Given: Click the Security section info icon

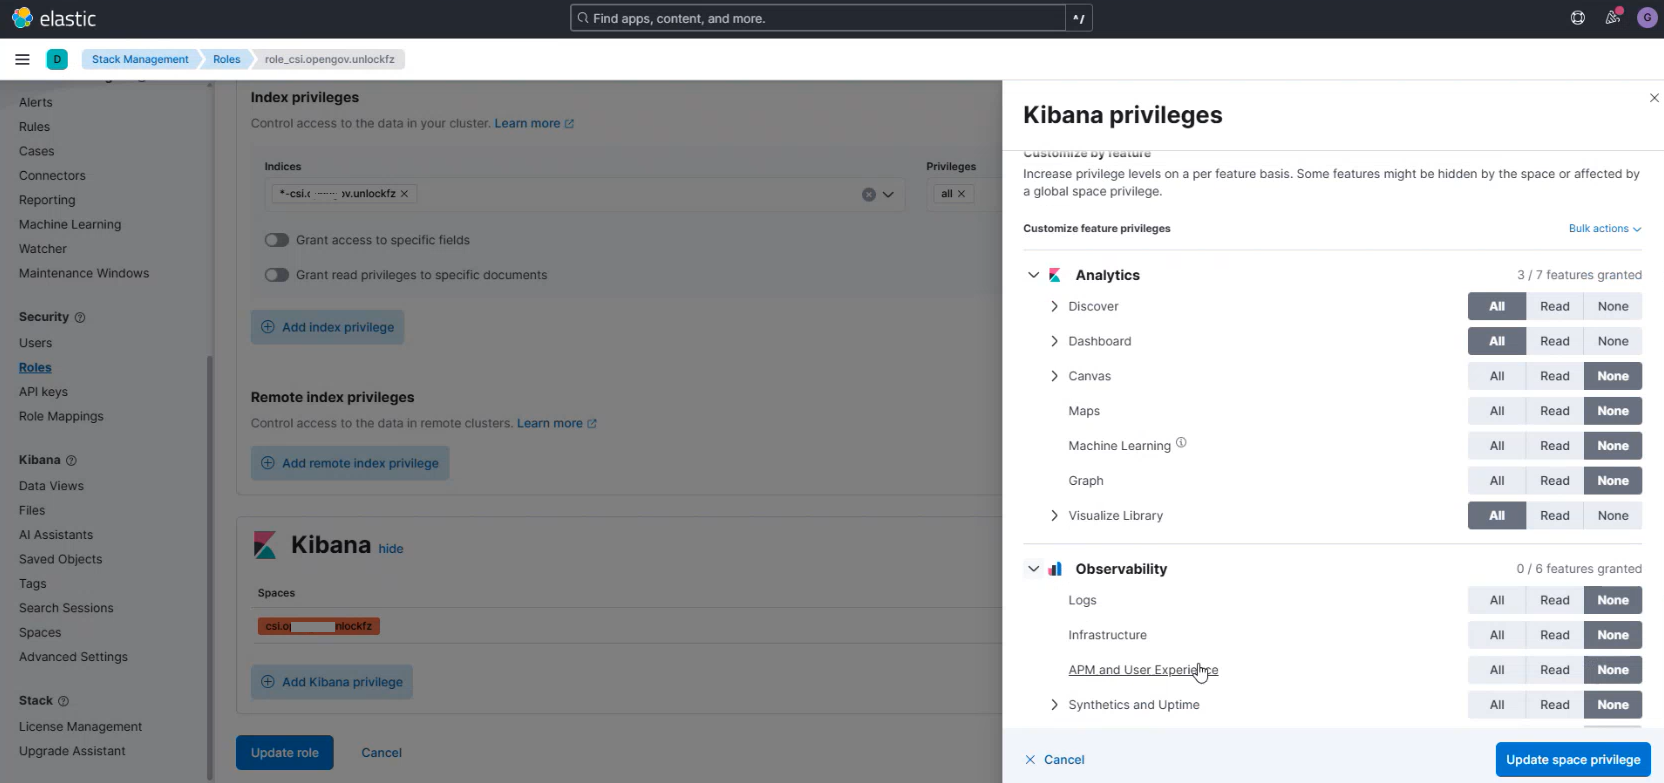Looking at the screenshot, I should pos(80,317).
